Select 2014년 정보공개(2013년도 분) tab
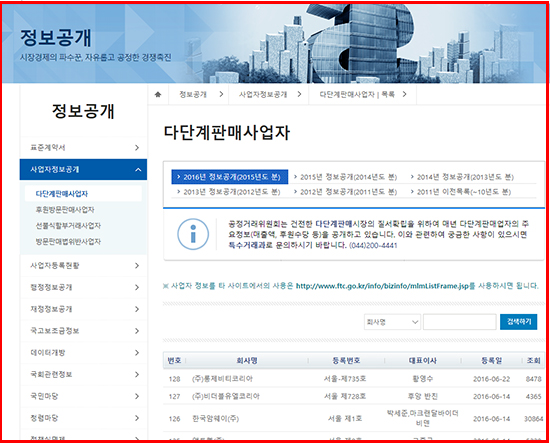This screenshot has height=443, width=550. coord(462,177)
